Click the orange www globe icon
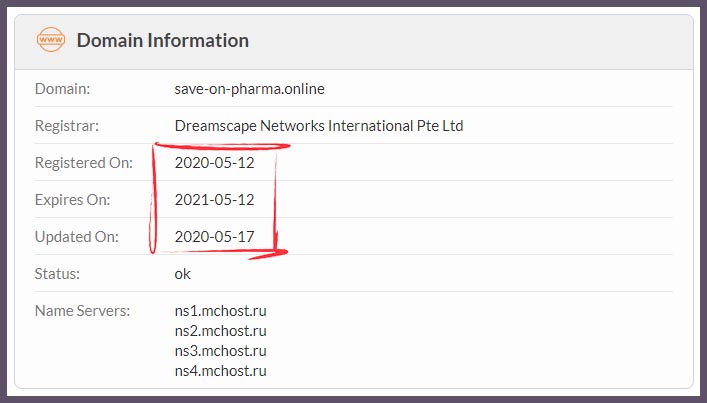This screenshot has height=403, width=707. pos(50,40)
